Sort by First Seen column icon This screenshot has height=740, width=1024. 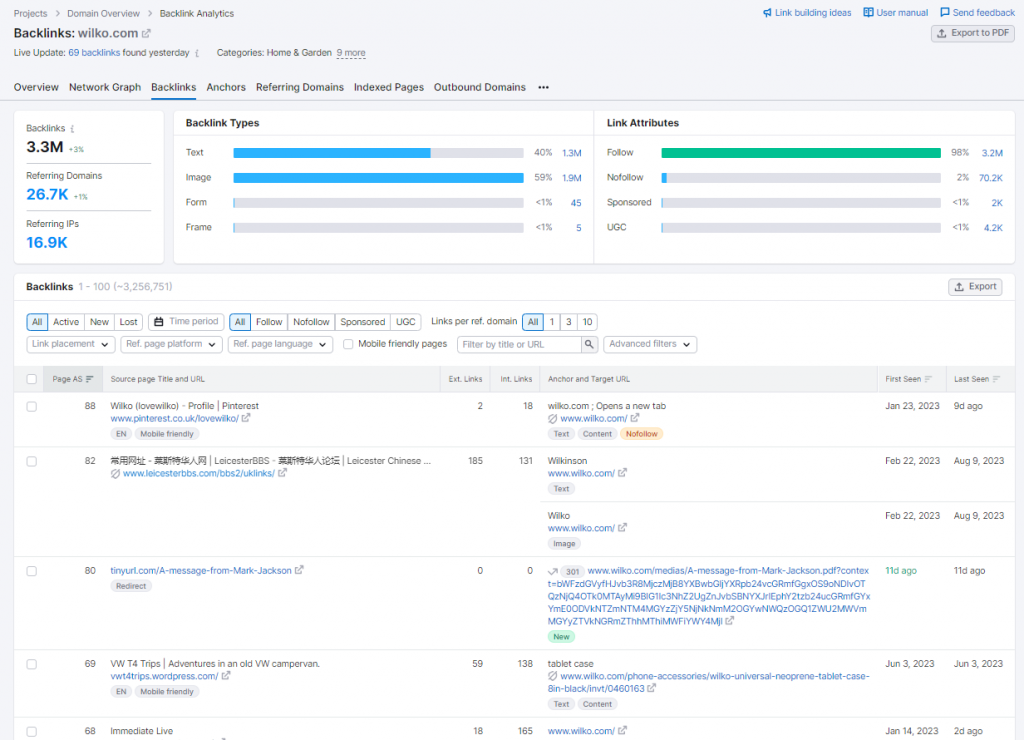click(x=928, y=379)
